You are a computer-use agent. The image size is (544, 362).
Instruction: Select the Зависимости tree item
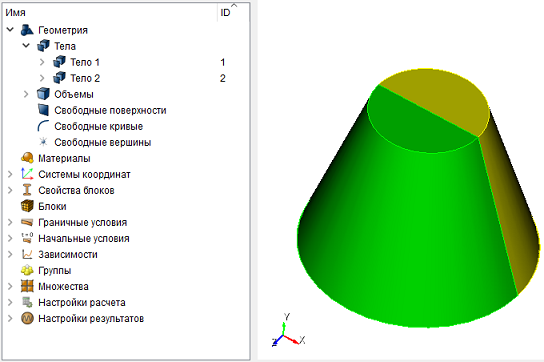coord(68,254)
